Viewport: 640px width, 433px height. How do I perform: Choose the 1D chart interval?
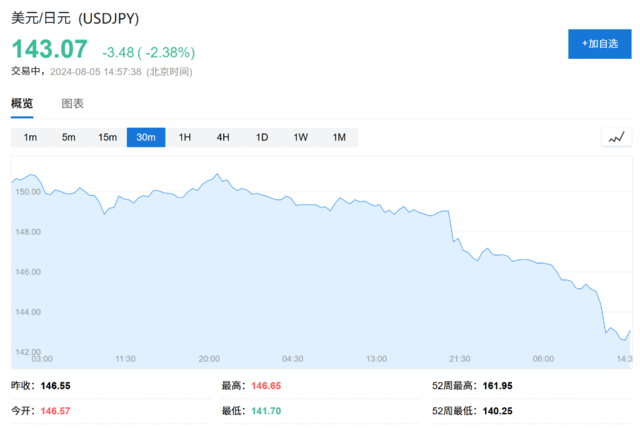pyautogui.click(x=262, y=137)
